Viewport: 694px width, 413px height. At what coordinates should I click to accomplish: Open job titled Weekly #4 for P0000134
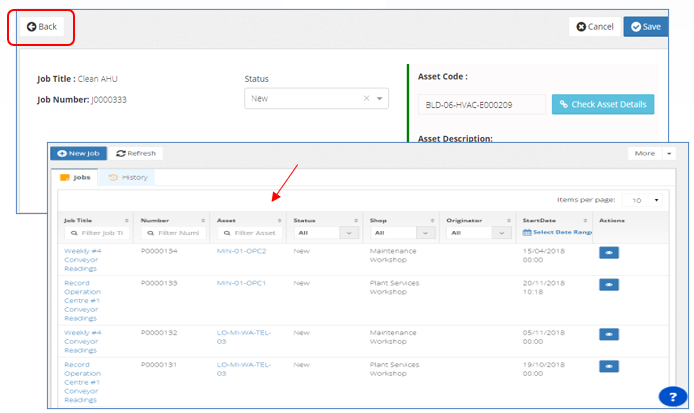pyautogui.click(x=82, y=260)
